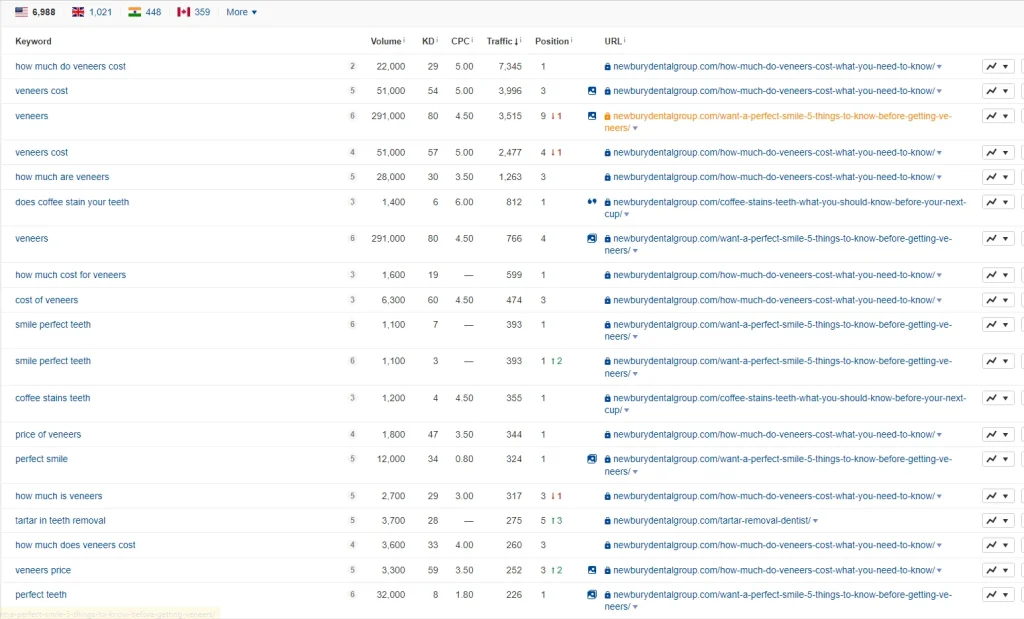1024x619 pixels.
Task: Open chart dropdown arrow for 'perfect teeth' row
Action: tap(1006, 595)
